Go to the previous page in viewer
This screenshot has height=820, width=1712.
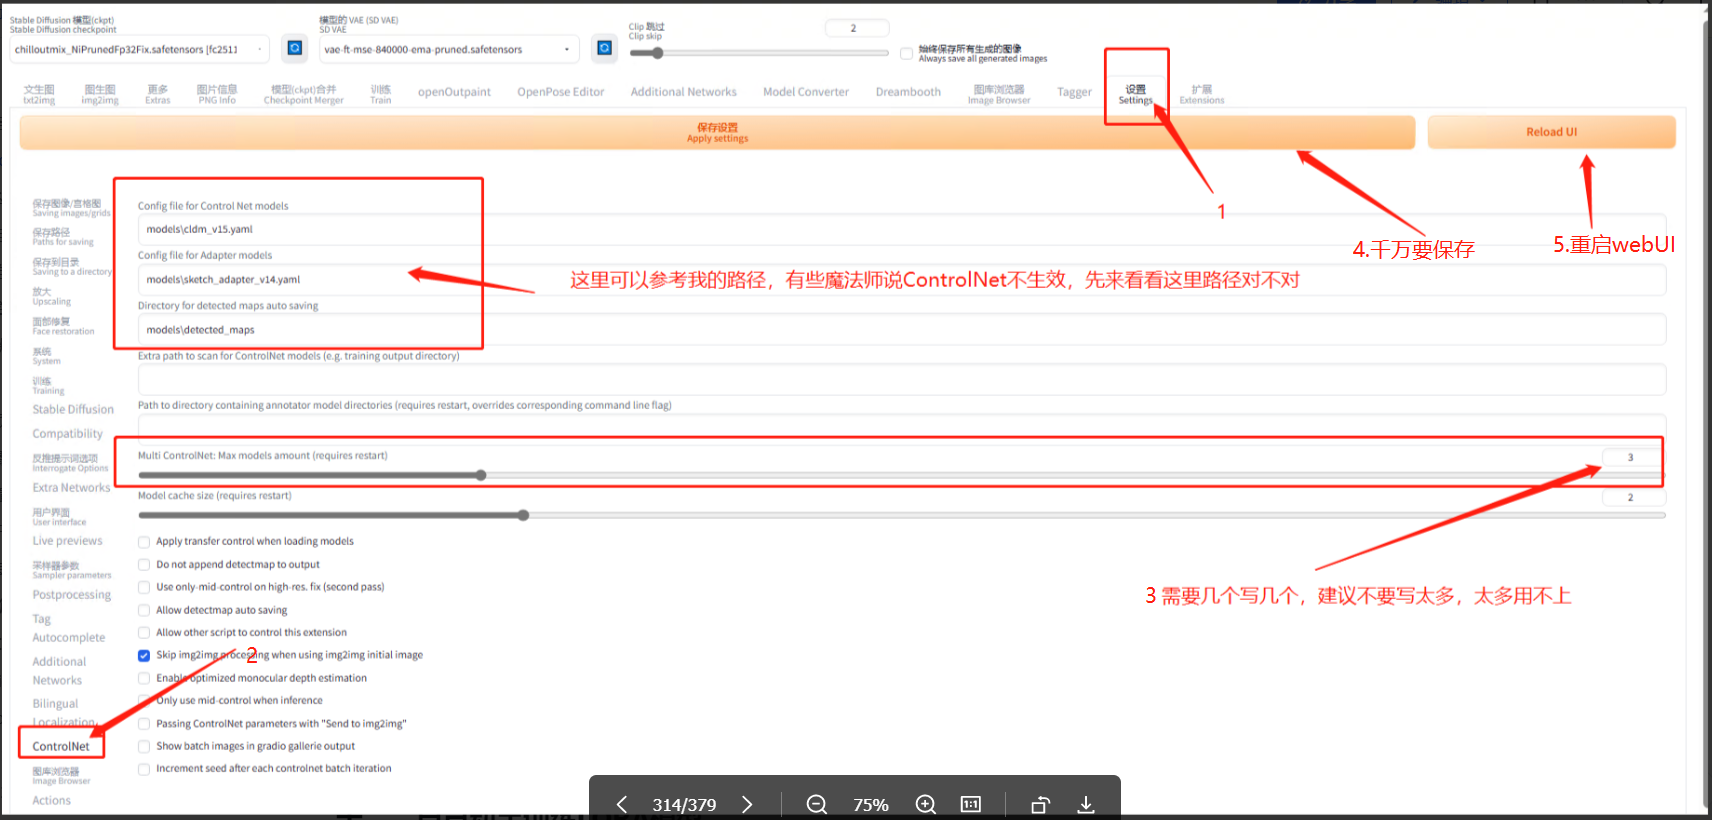pos(622,804)
